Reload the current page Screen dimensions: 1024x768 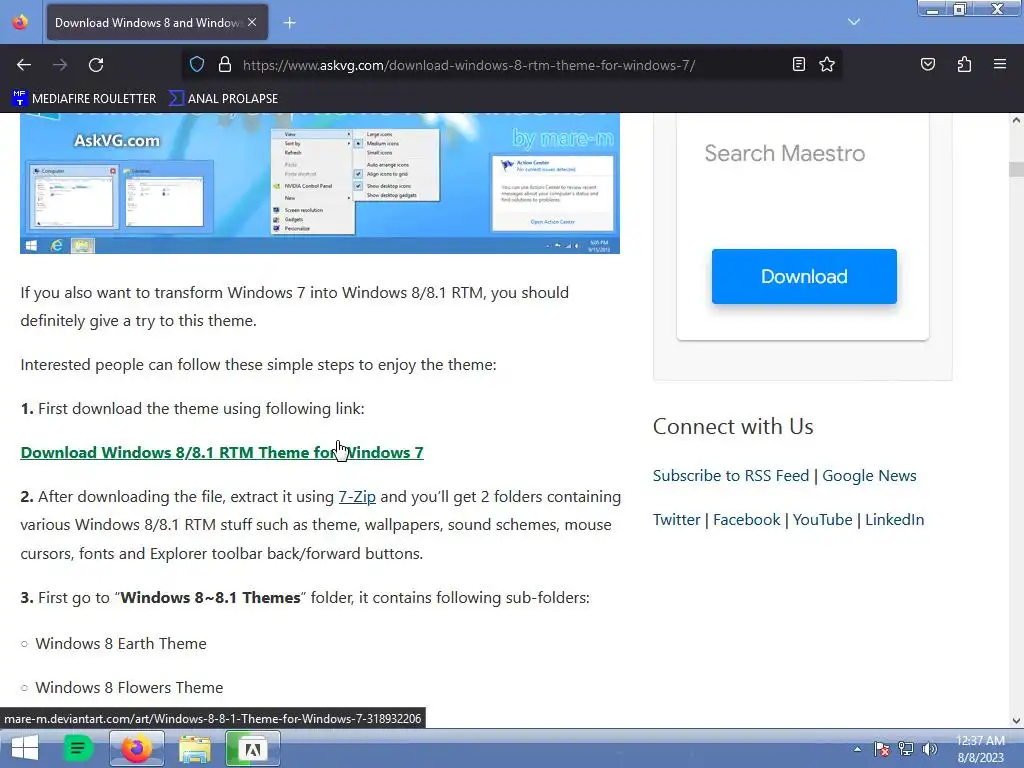96,65
